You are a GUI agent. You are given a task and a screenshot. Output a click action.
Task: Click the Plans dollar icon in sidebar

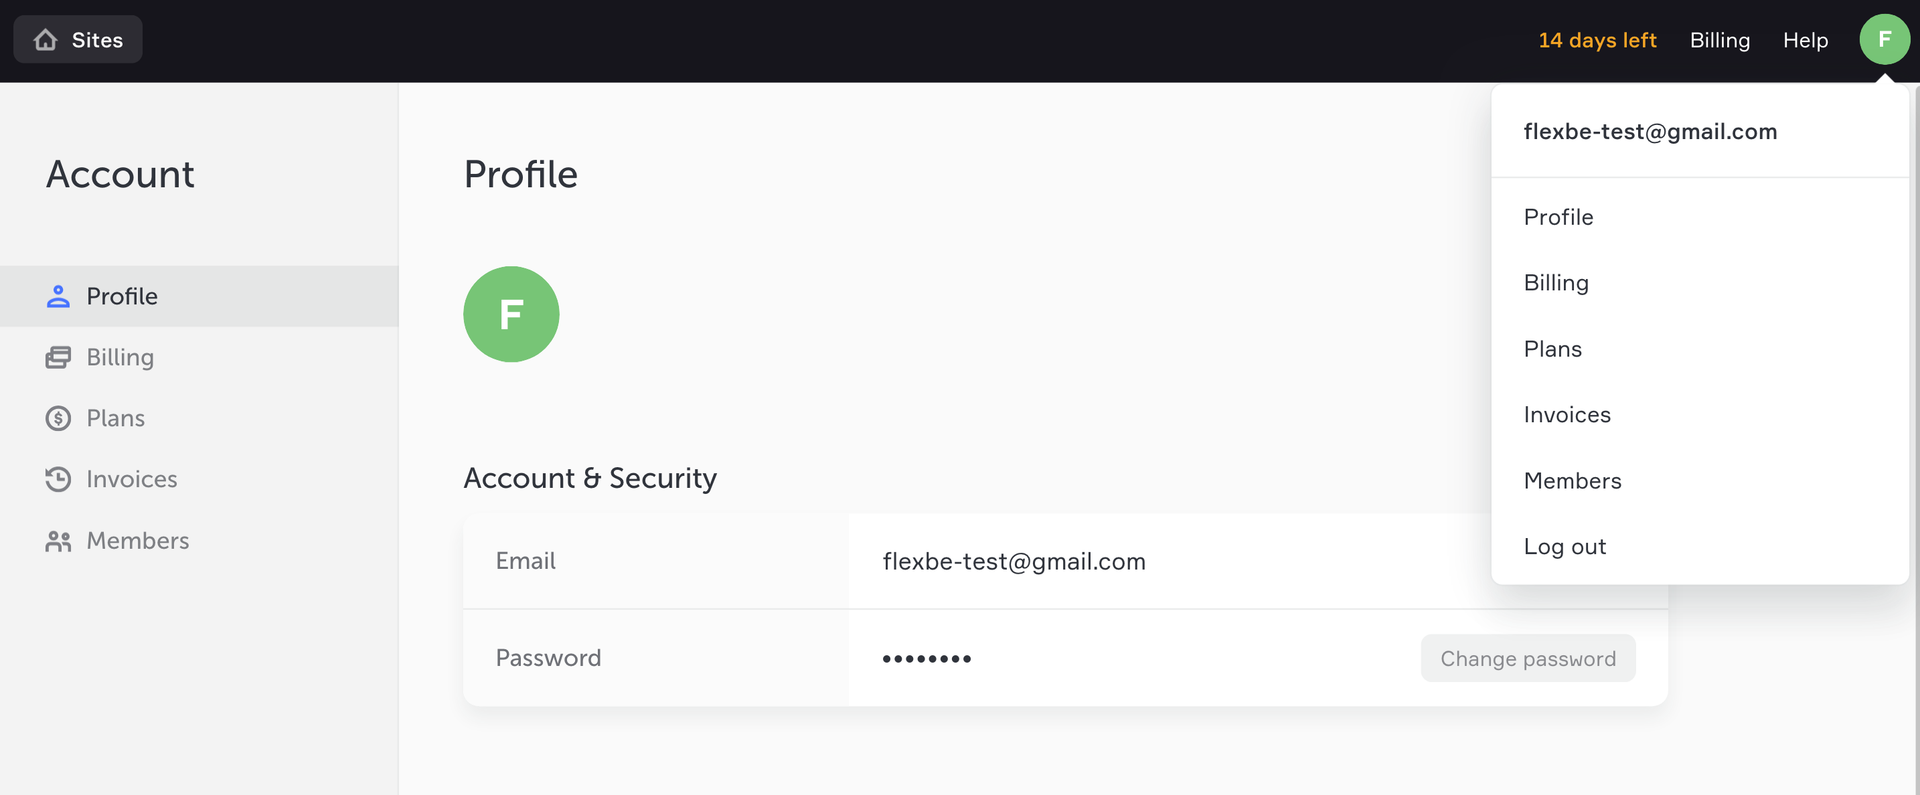(58, 418)
